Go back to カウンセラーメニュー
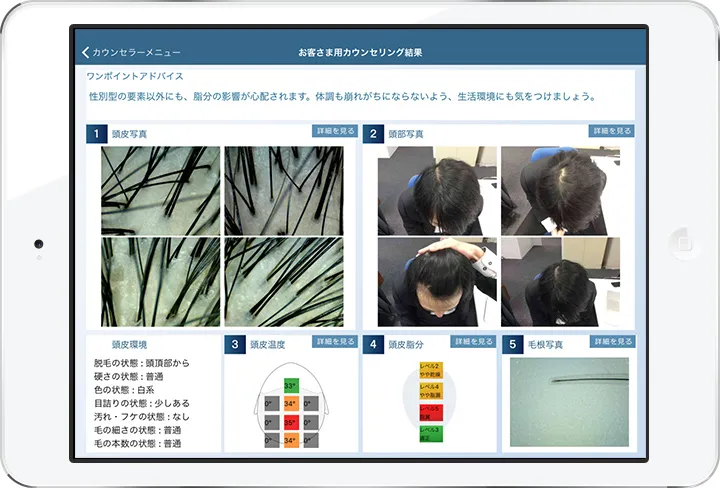The image size is (720, 488). [136, 52]
